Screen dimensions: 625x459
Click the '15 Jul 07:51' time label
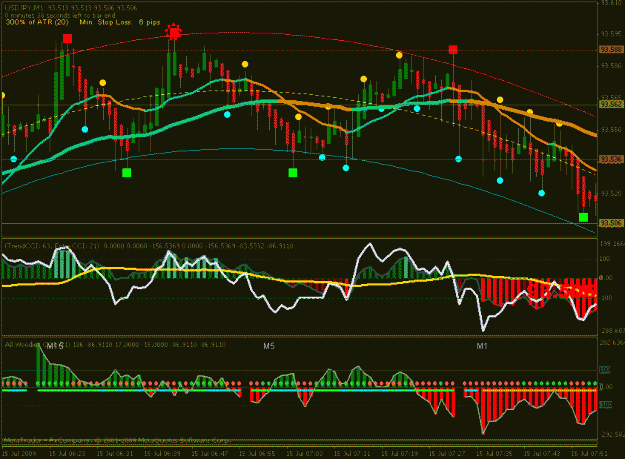(589, 453)
